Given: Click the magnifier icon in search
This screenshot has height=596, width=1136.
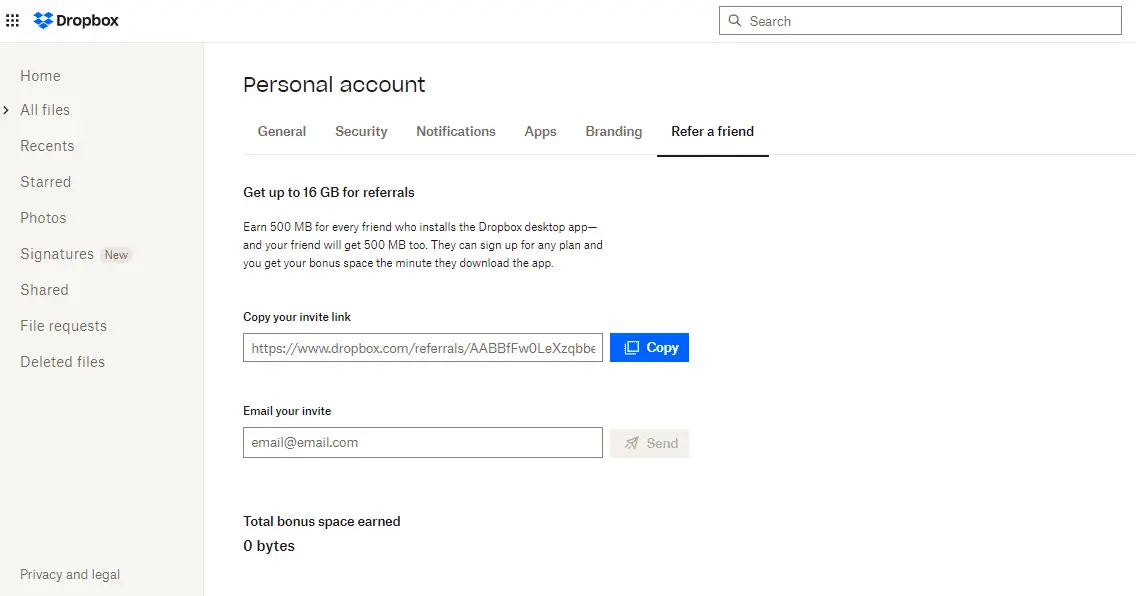Looking at the screenshot, I should [735, 21].
